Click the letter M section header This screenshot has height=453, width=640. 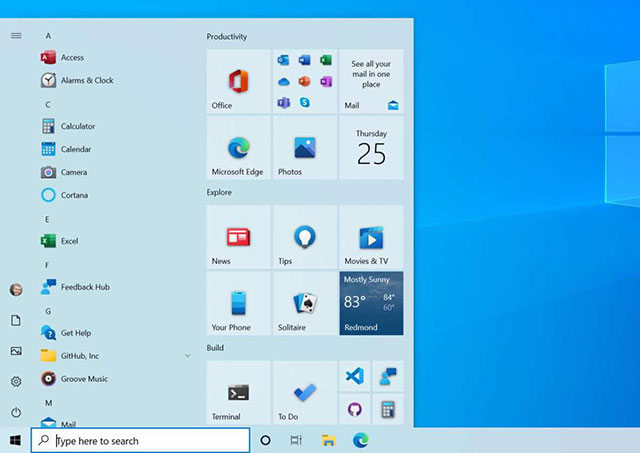point(49,403)
